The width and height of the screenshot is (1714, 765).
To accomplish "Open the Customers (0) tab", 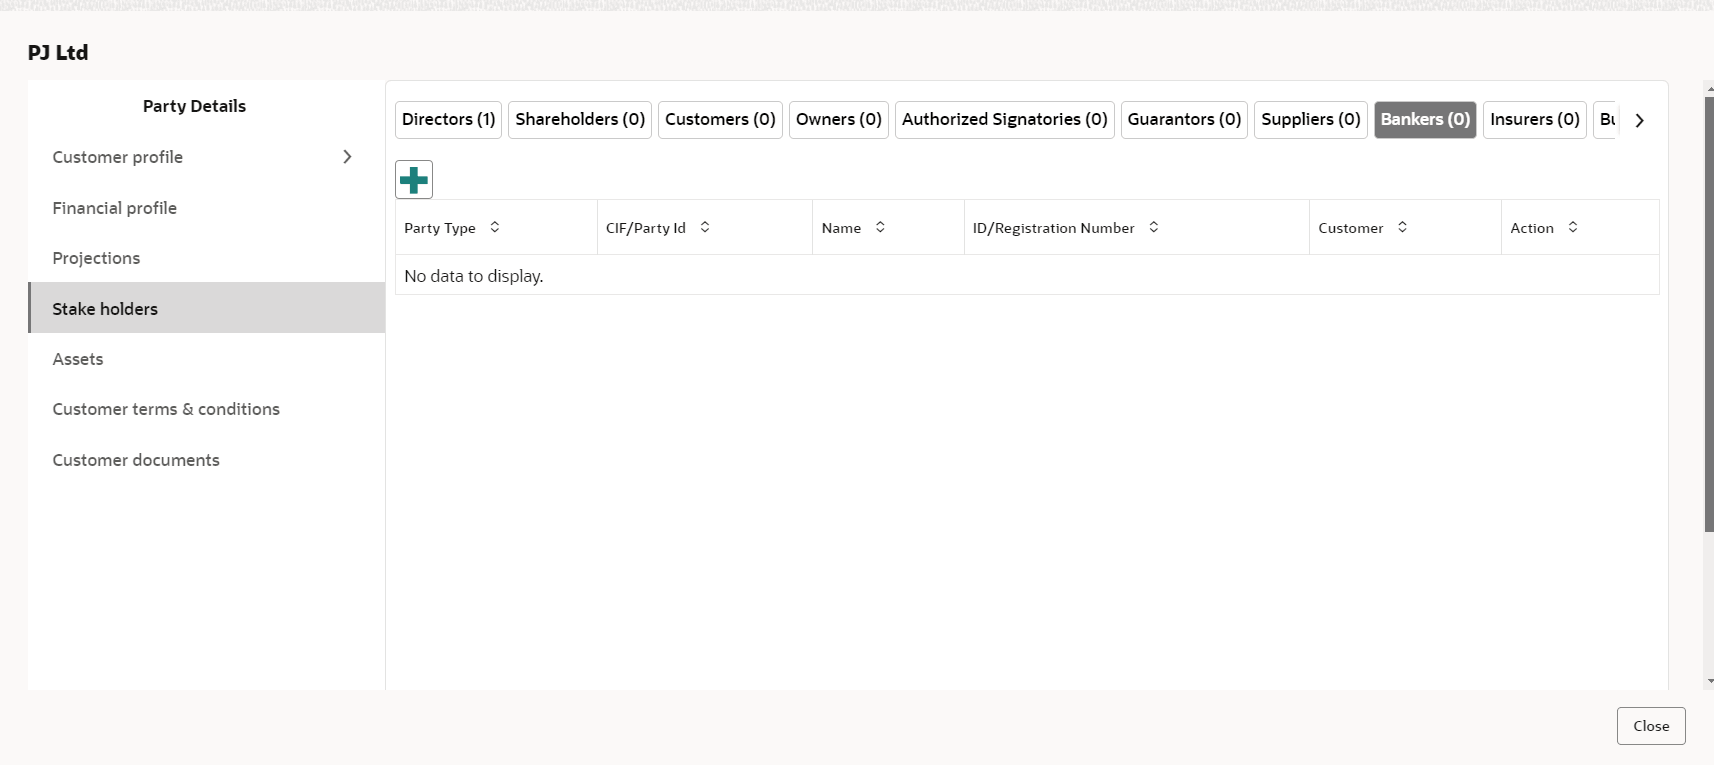I will coord(720,120).
